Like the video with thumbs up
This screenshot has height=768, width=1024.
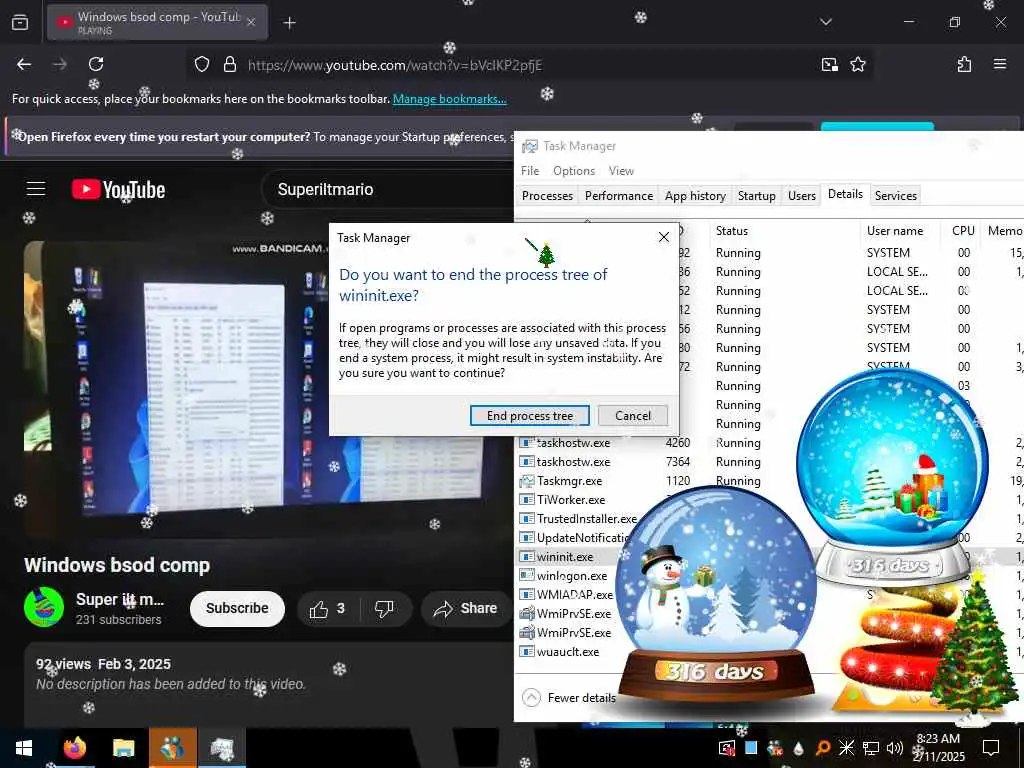pos(327,609)
